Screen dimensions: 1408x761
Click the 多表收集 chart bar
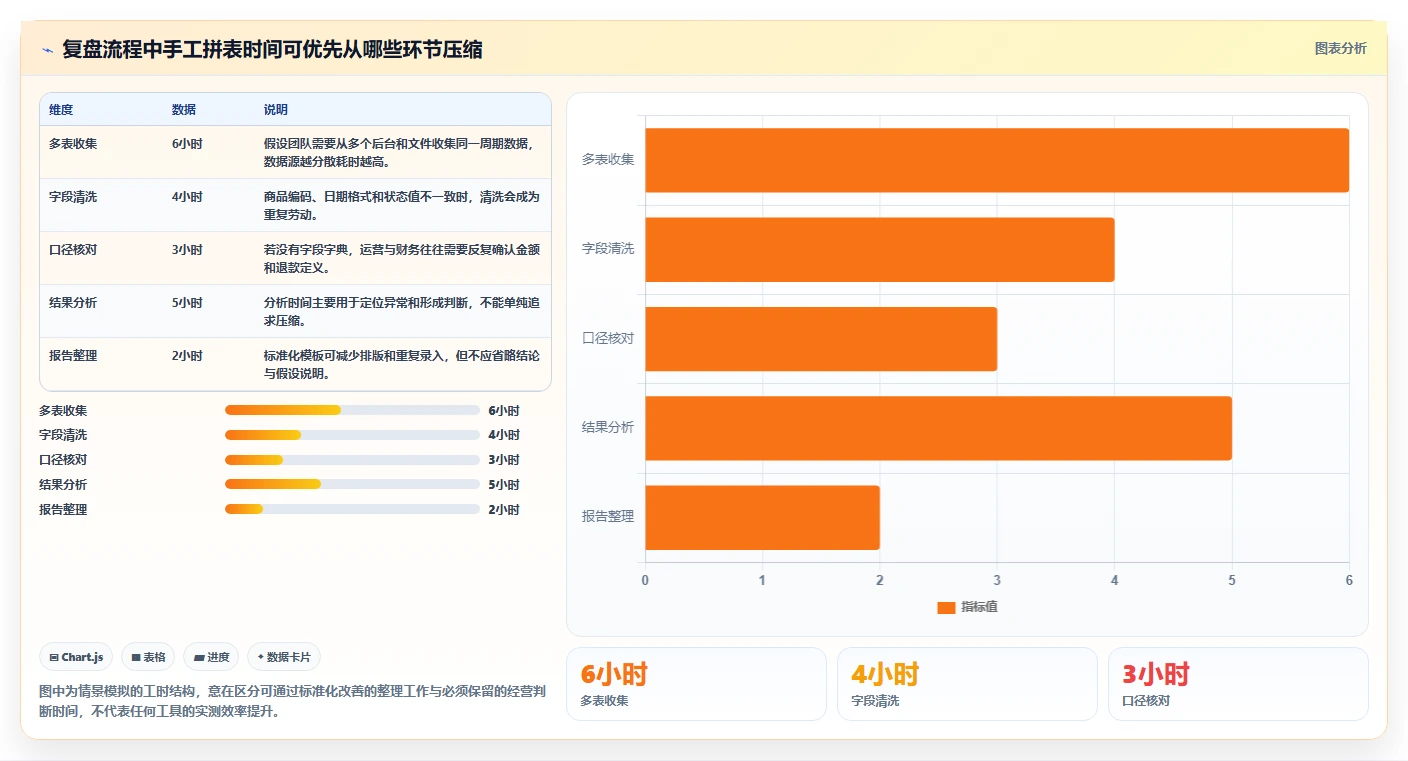point(997,160)
